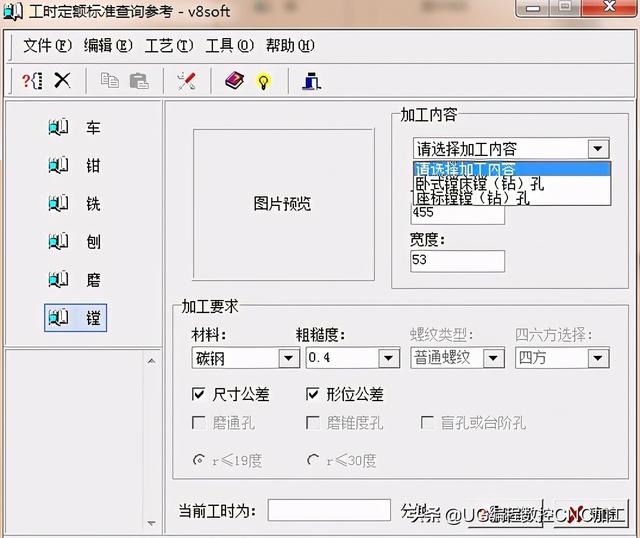Click the paste toolbar icon

(139, 81)
